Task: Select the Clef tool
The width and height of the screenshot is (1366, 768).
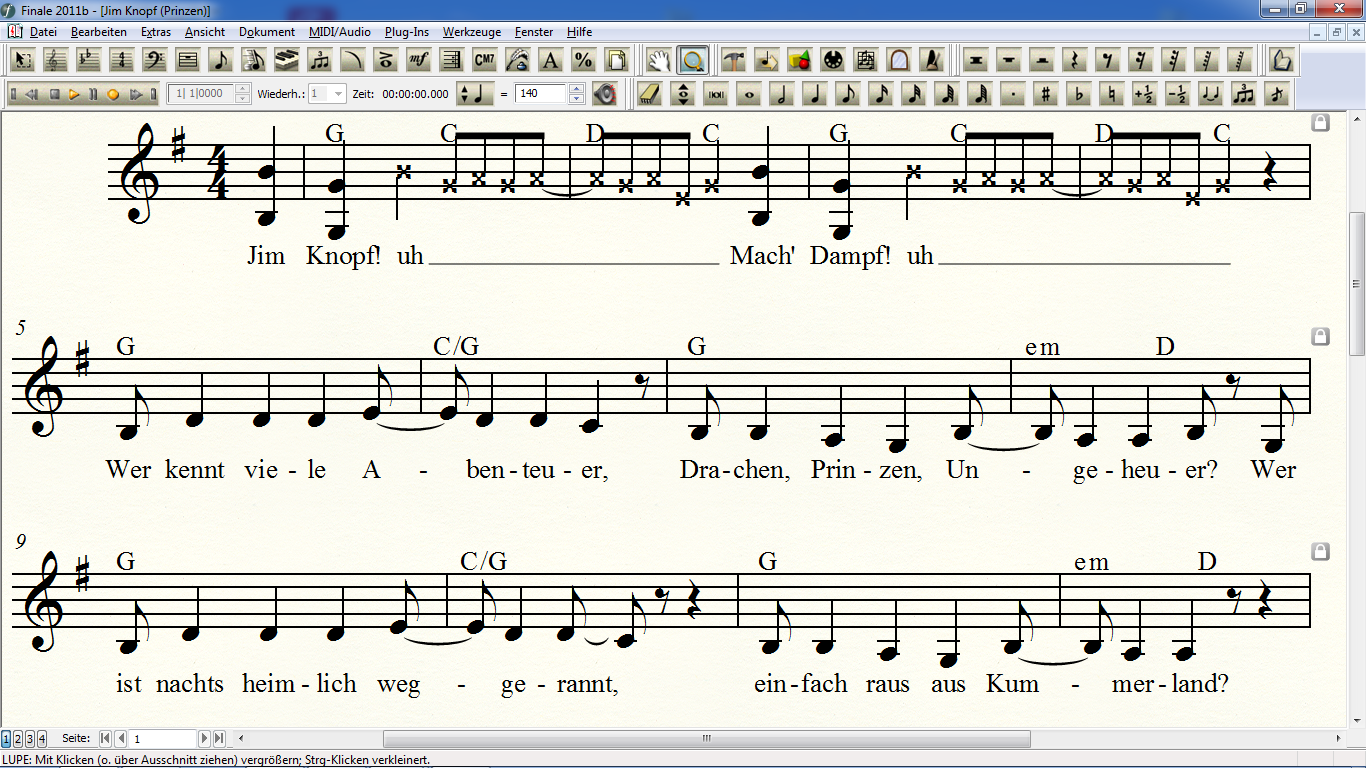Action: [56, 60]
